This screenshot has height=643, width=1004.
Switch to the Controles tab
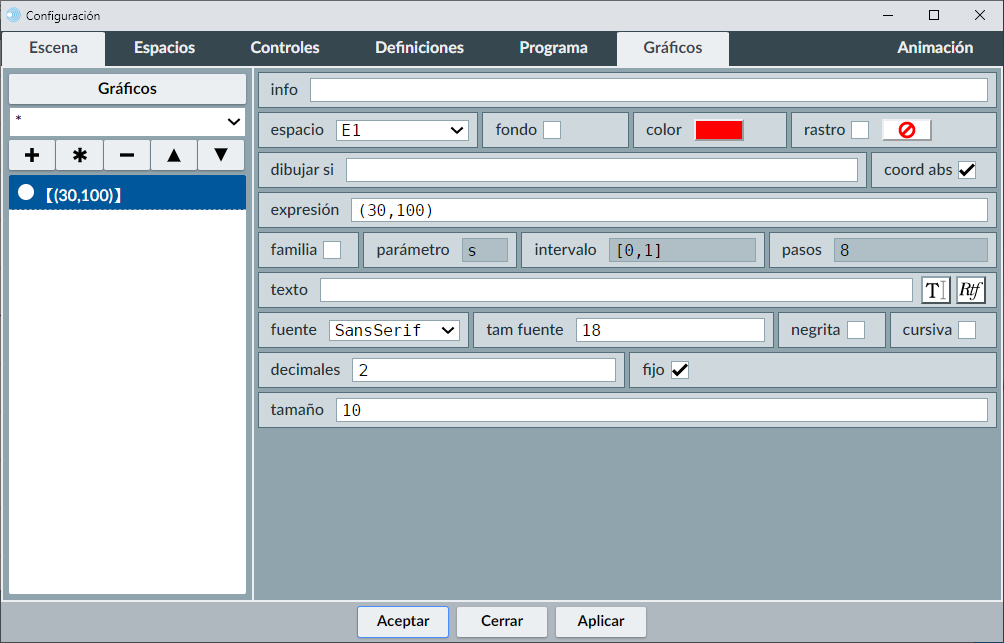coord(284,48)
